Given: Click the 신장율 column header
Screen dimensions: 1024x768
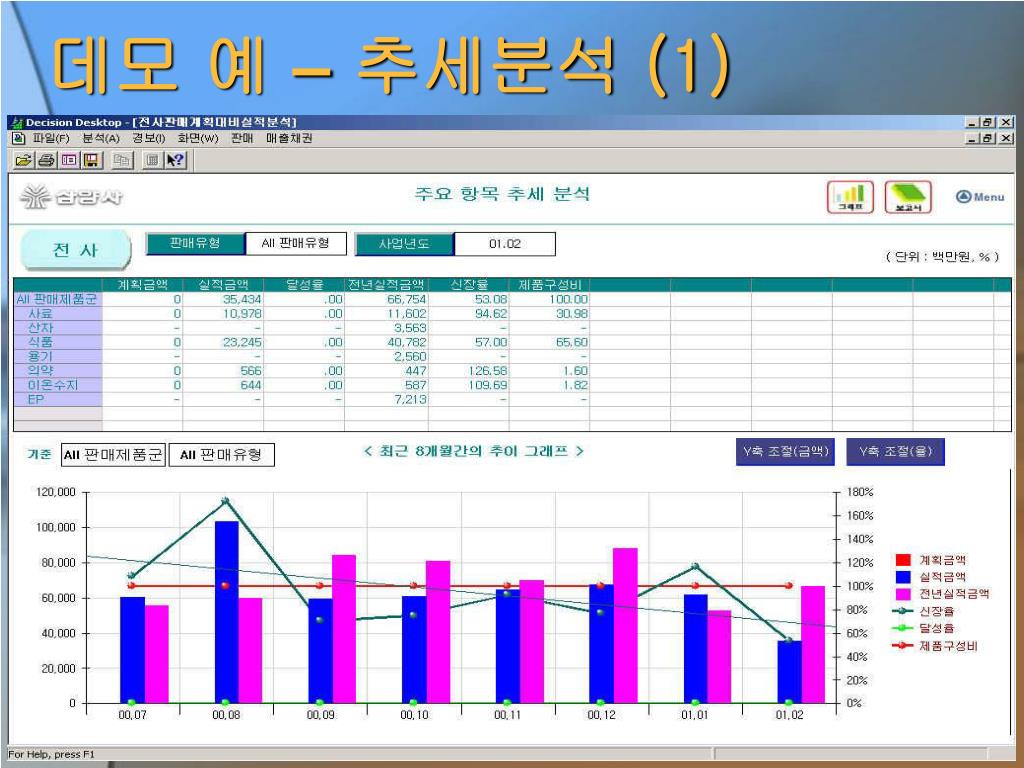Looking at the screenshot, I should 468,285.
